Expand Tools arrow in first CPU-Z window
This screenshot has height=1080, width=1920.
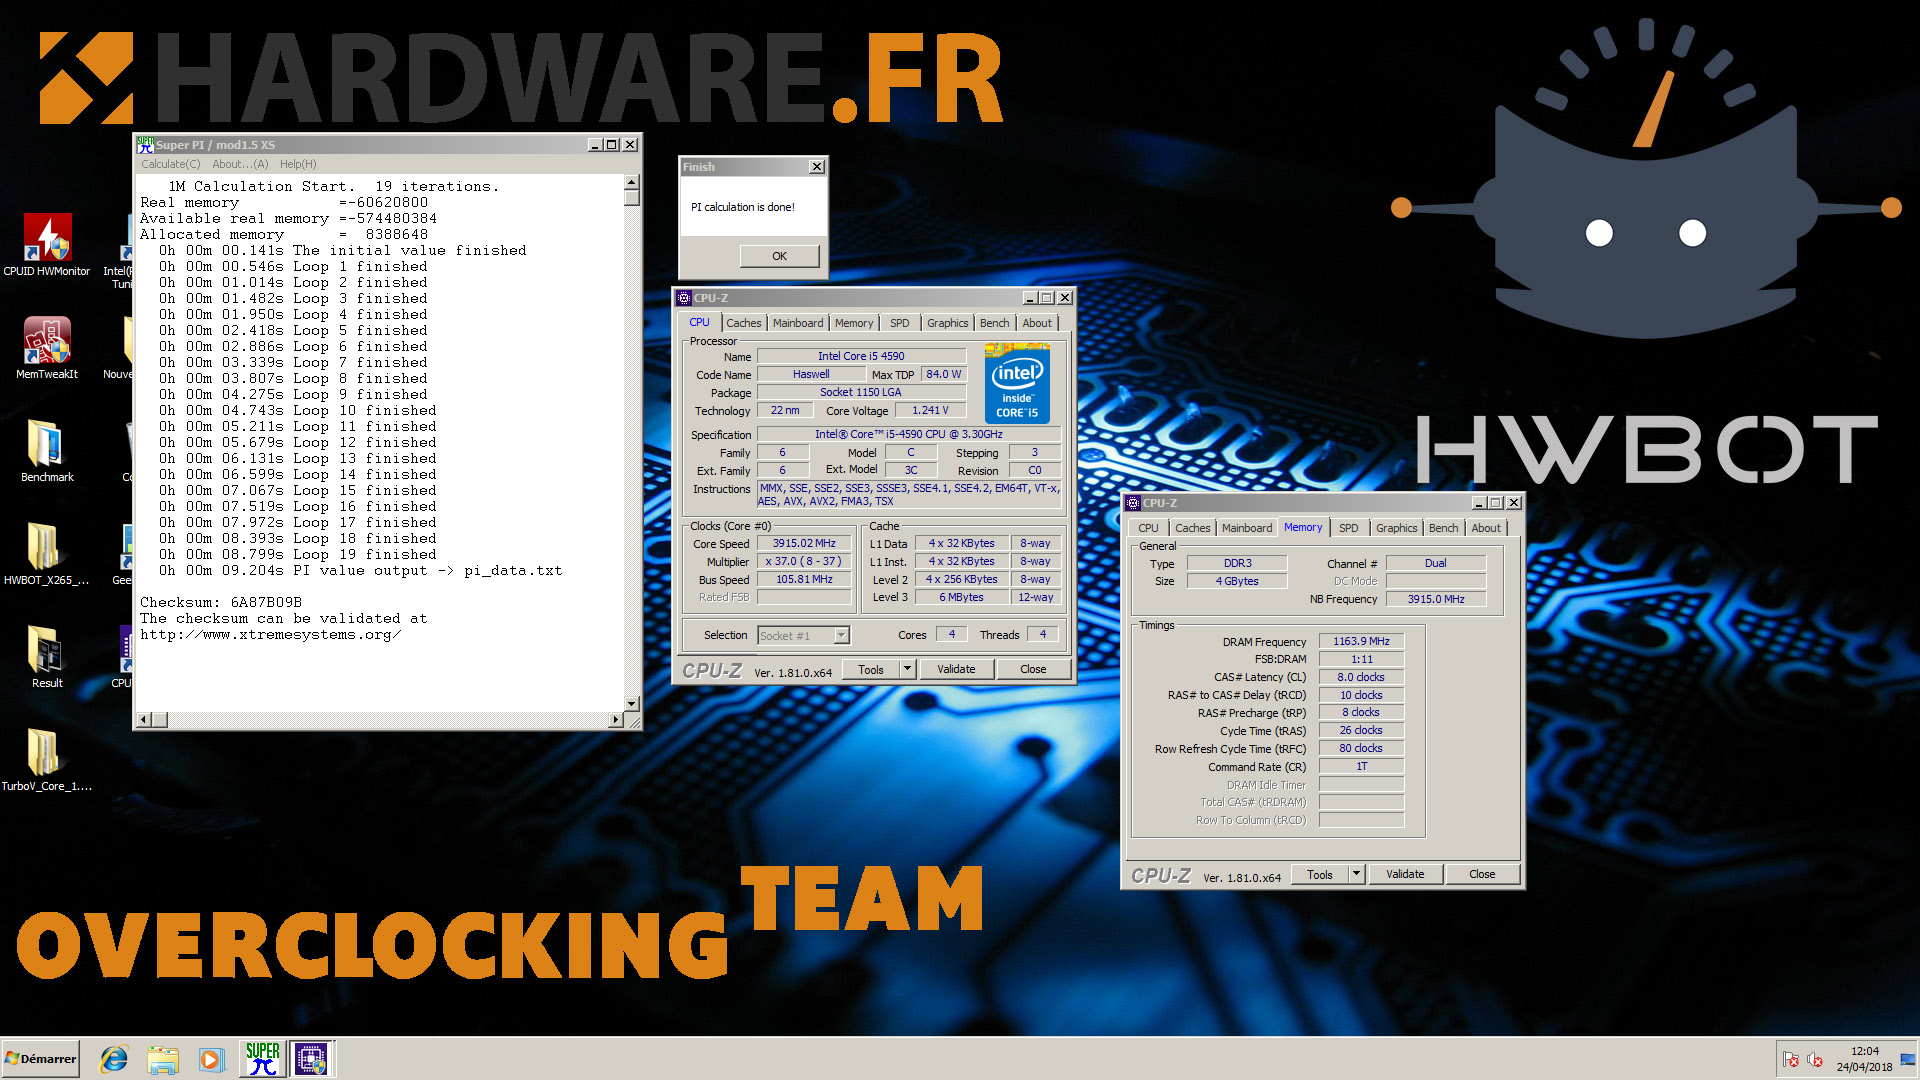coord(907,670)
